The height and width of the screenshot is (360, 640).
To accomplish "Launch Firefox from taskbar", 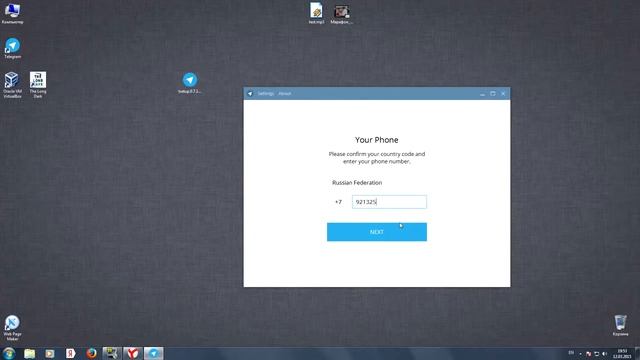I will (x=91, y=353).
